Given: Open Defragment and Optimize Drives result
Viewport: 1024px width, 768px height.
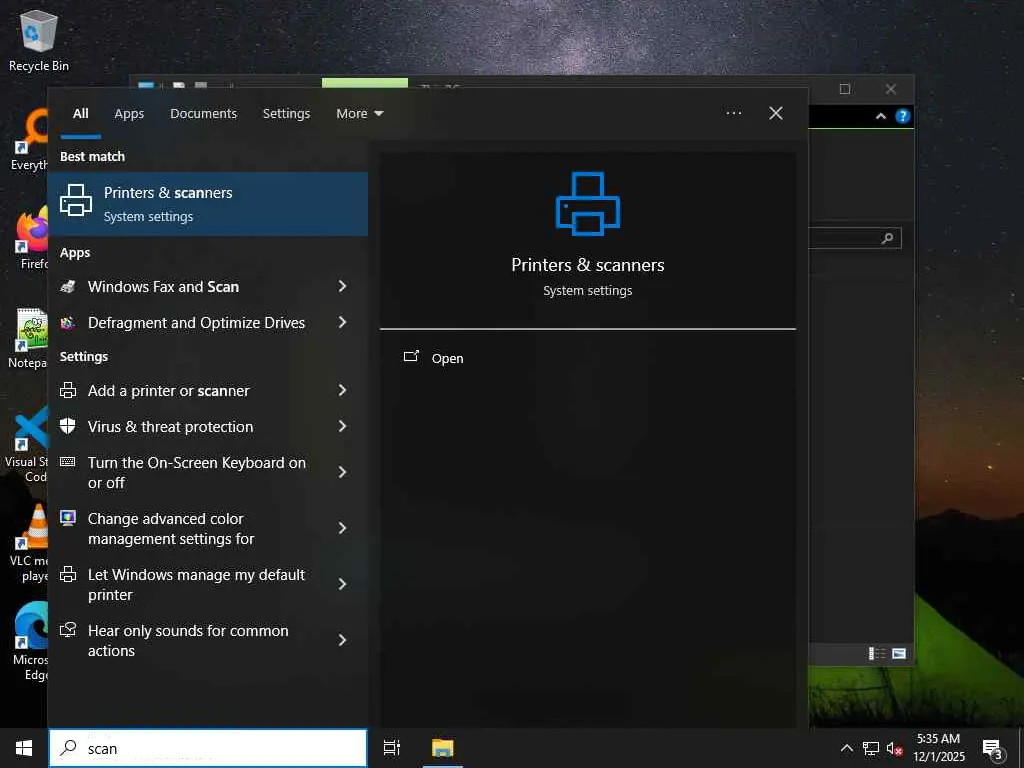Looking at the screenshot, I should 197,323.
